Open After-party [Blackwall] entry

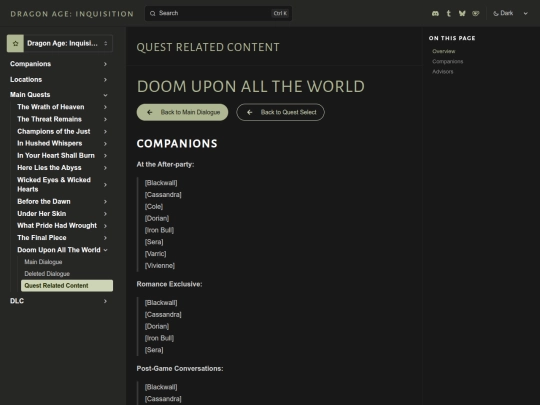click(161, 183)
